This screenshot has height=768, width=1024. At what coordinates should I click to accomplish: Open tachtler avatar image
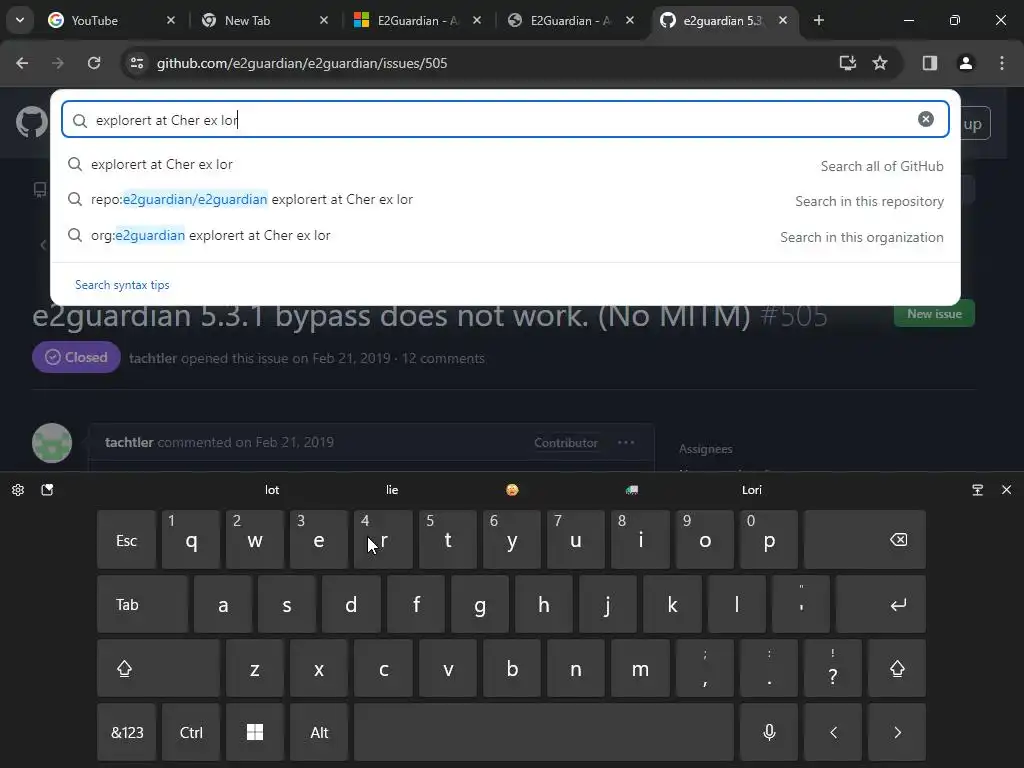pos(52,443)
